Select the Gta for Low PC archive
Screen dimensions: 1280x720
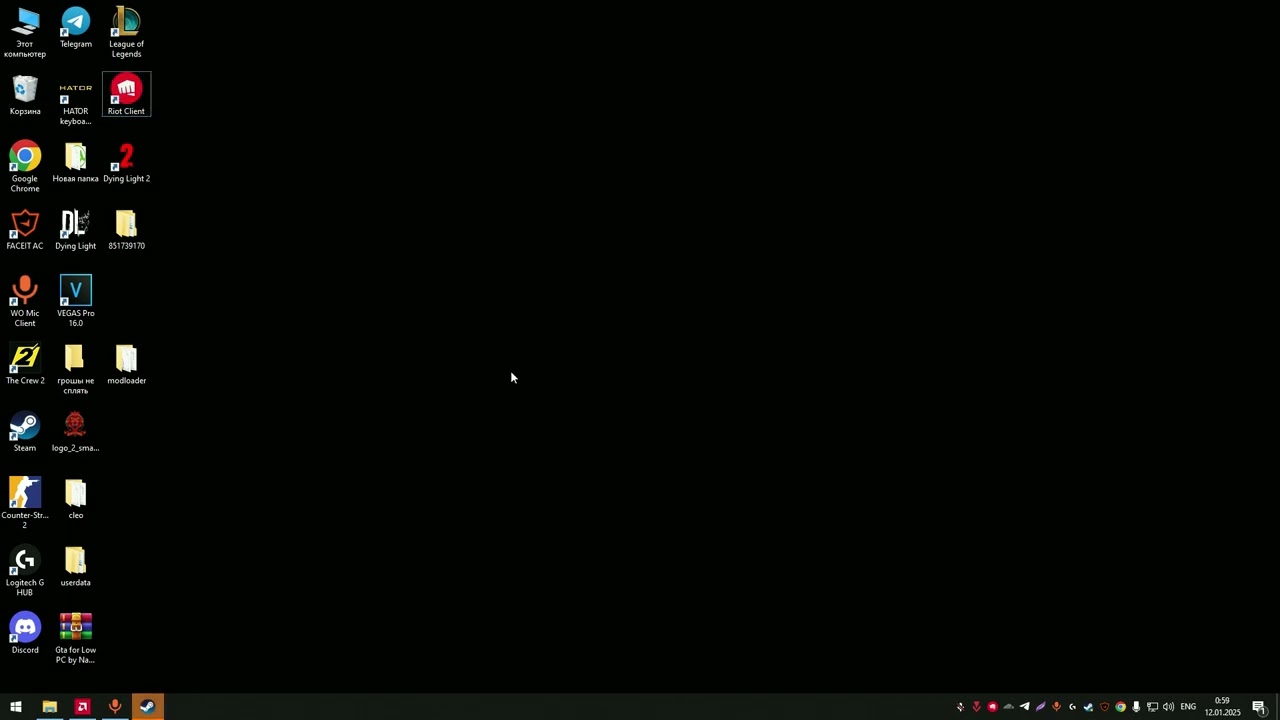76,639
